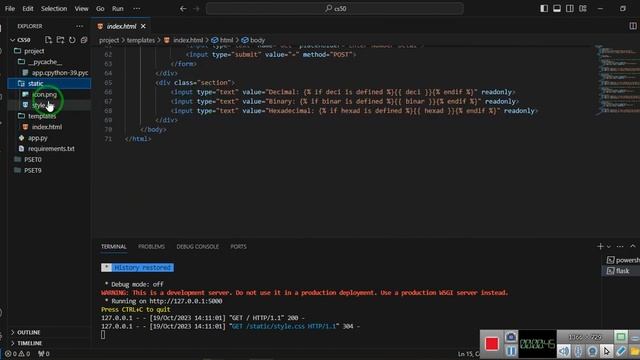This screenshot has width=640, height=360.
Task: Click 'body' symbol in the breadcrumb
Action: tap(253, 40)
